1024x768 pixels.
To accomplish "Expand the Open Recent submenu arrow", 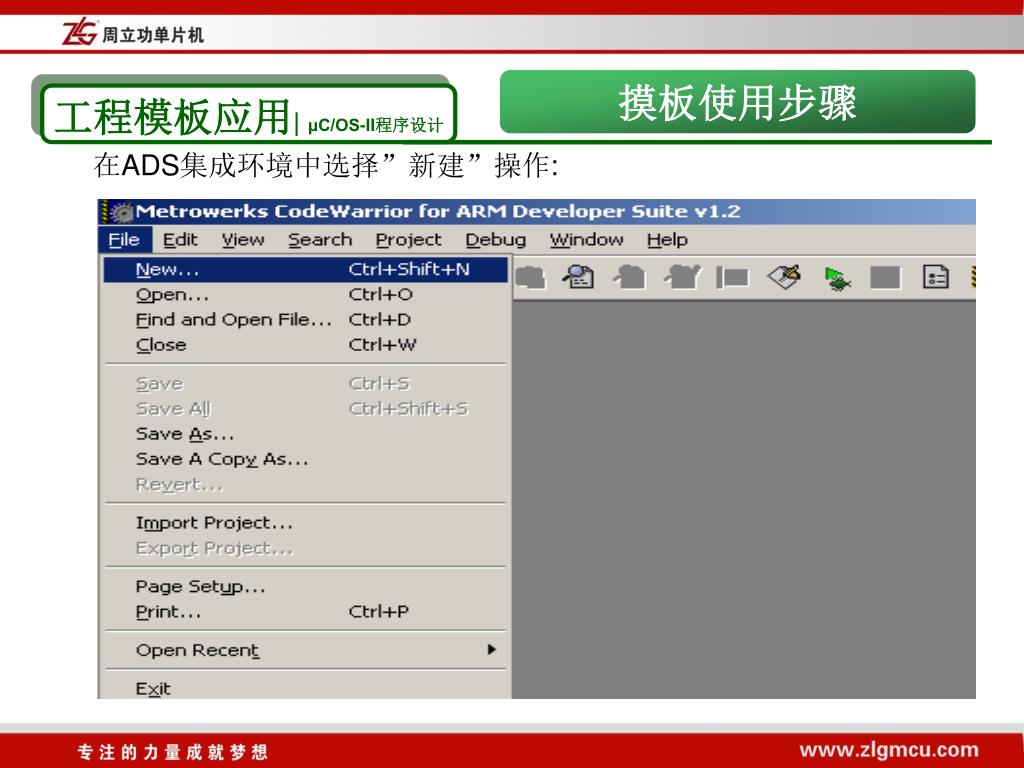I will click(x=492, y=649).
